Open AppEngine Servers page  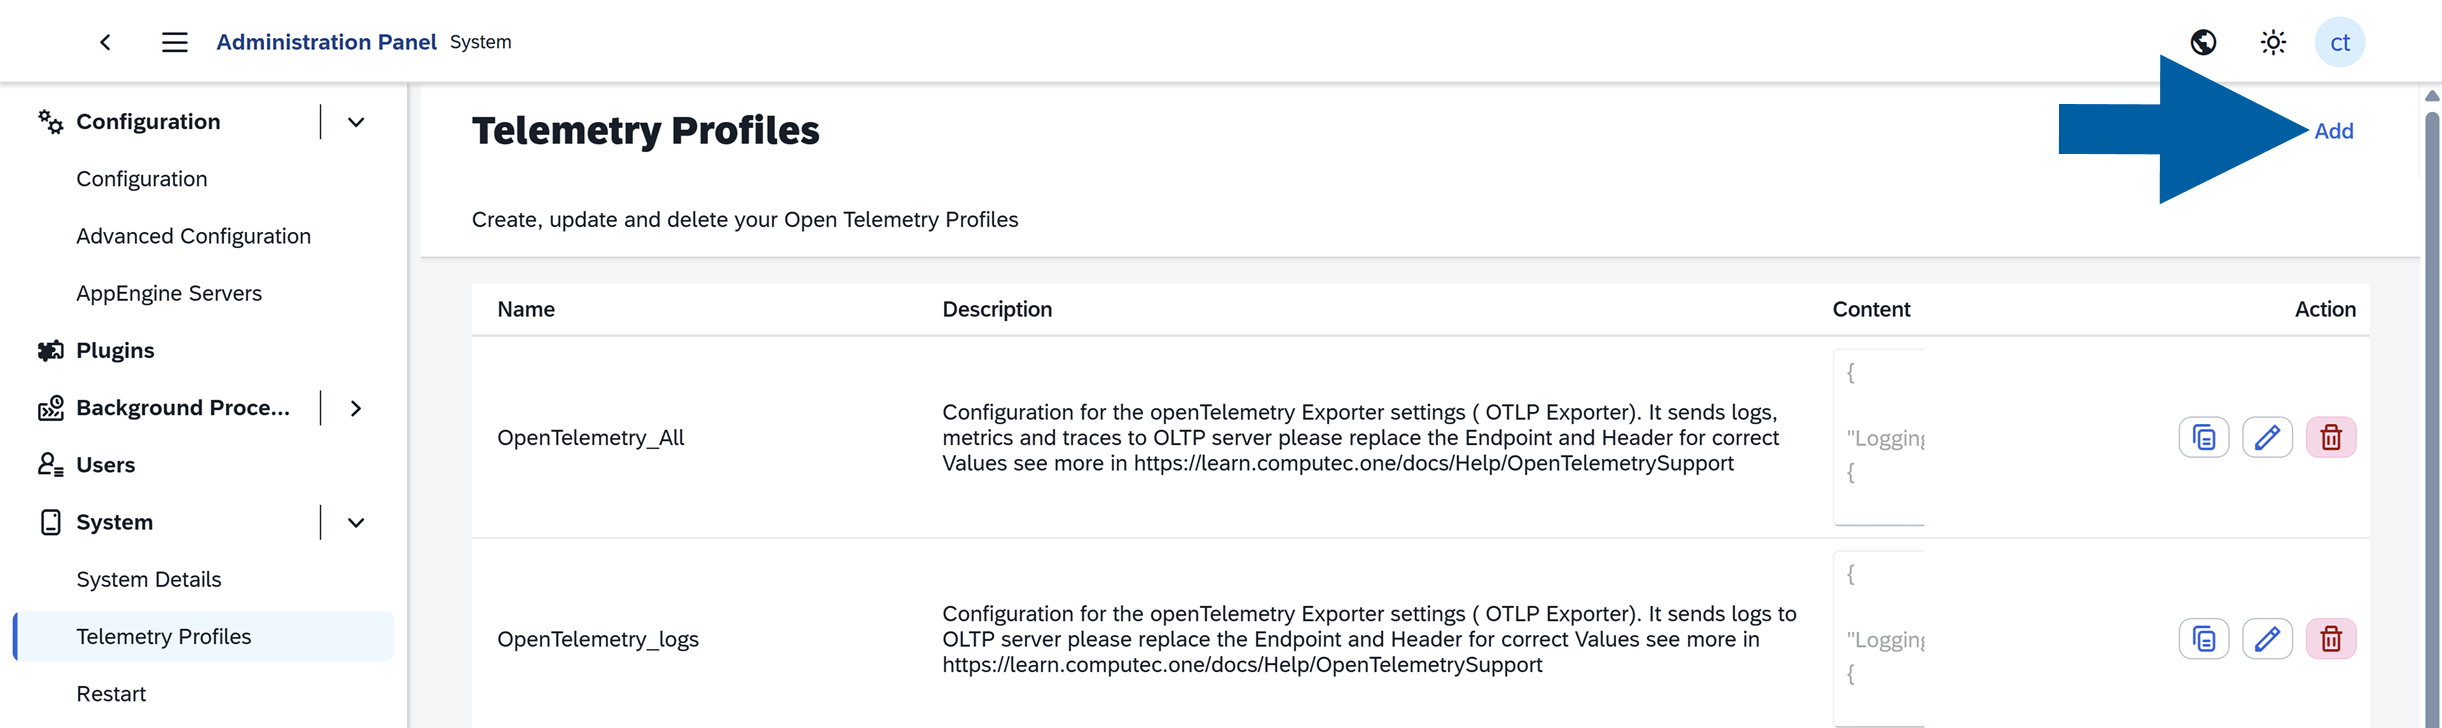169,293
